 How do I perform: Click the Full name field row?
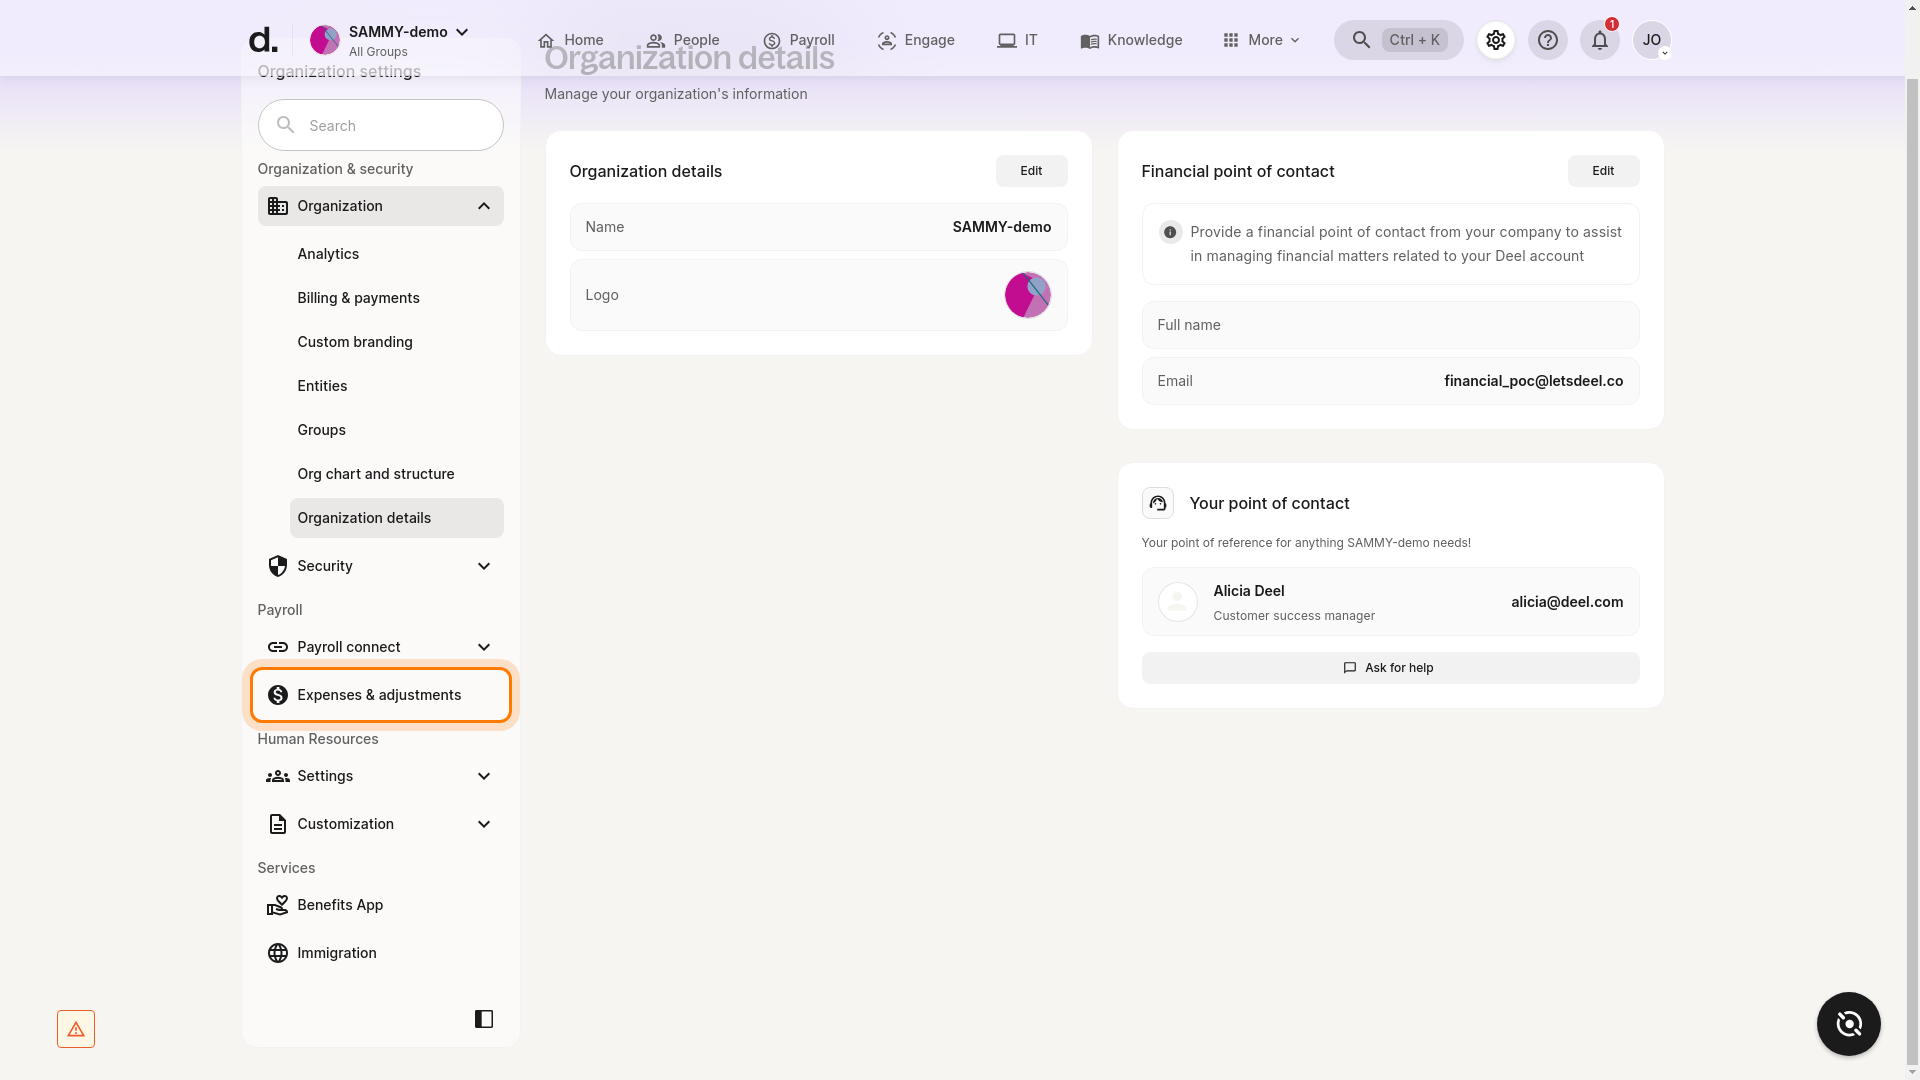(1390, 325)
